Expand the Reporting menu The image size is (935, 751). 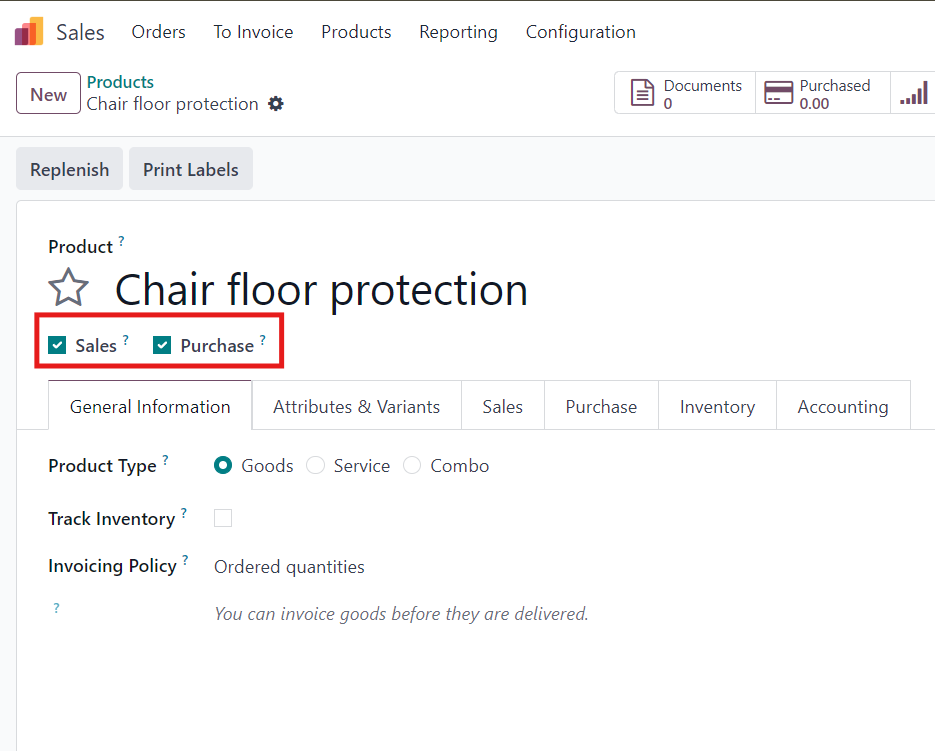pos(458,32)
